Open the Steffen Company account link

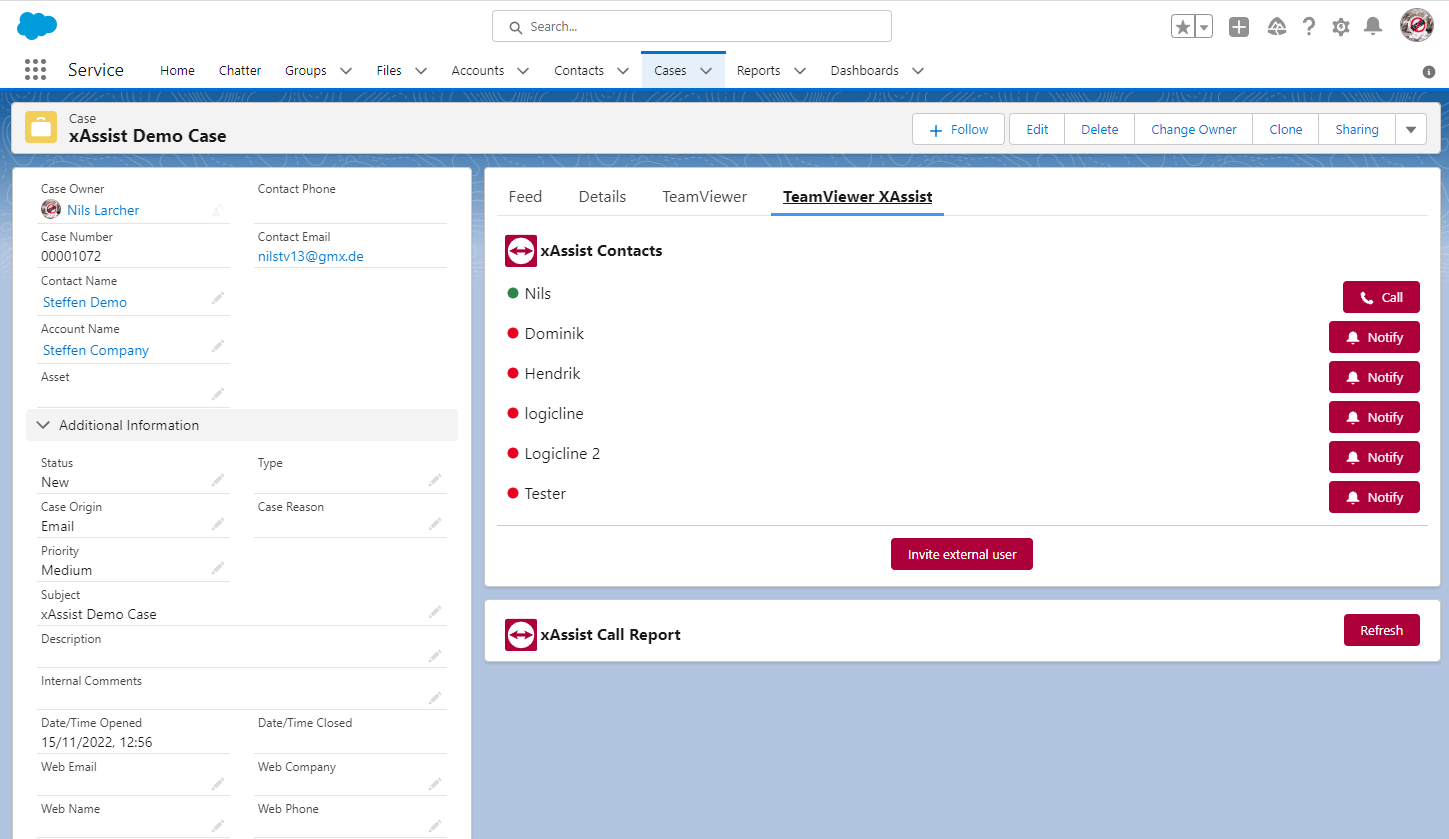point(95,350)
